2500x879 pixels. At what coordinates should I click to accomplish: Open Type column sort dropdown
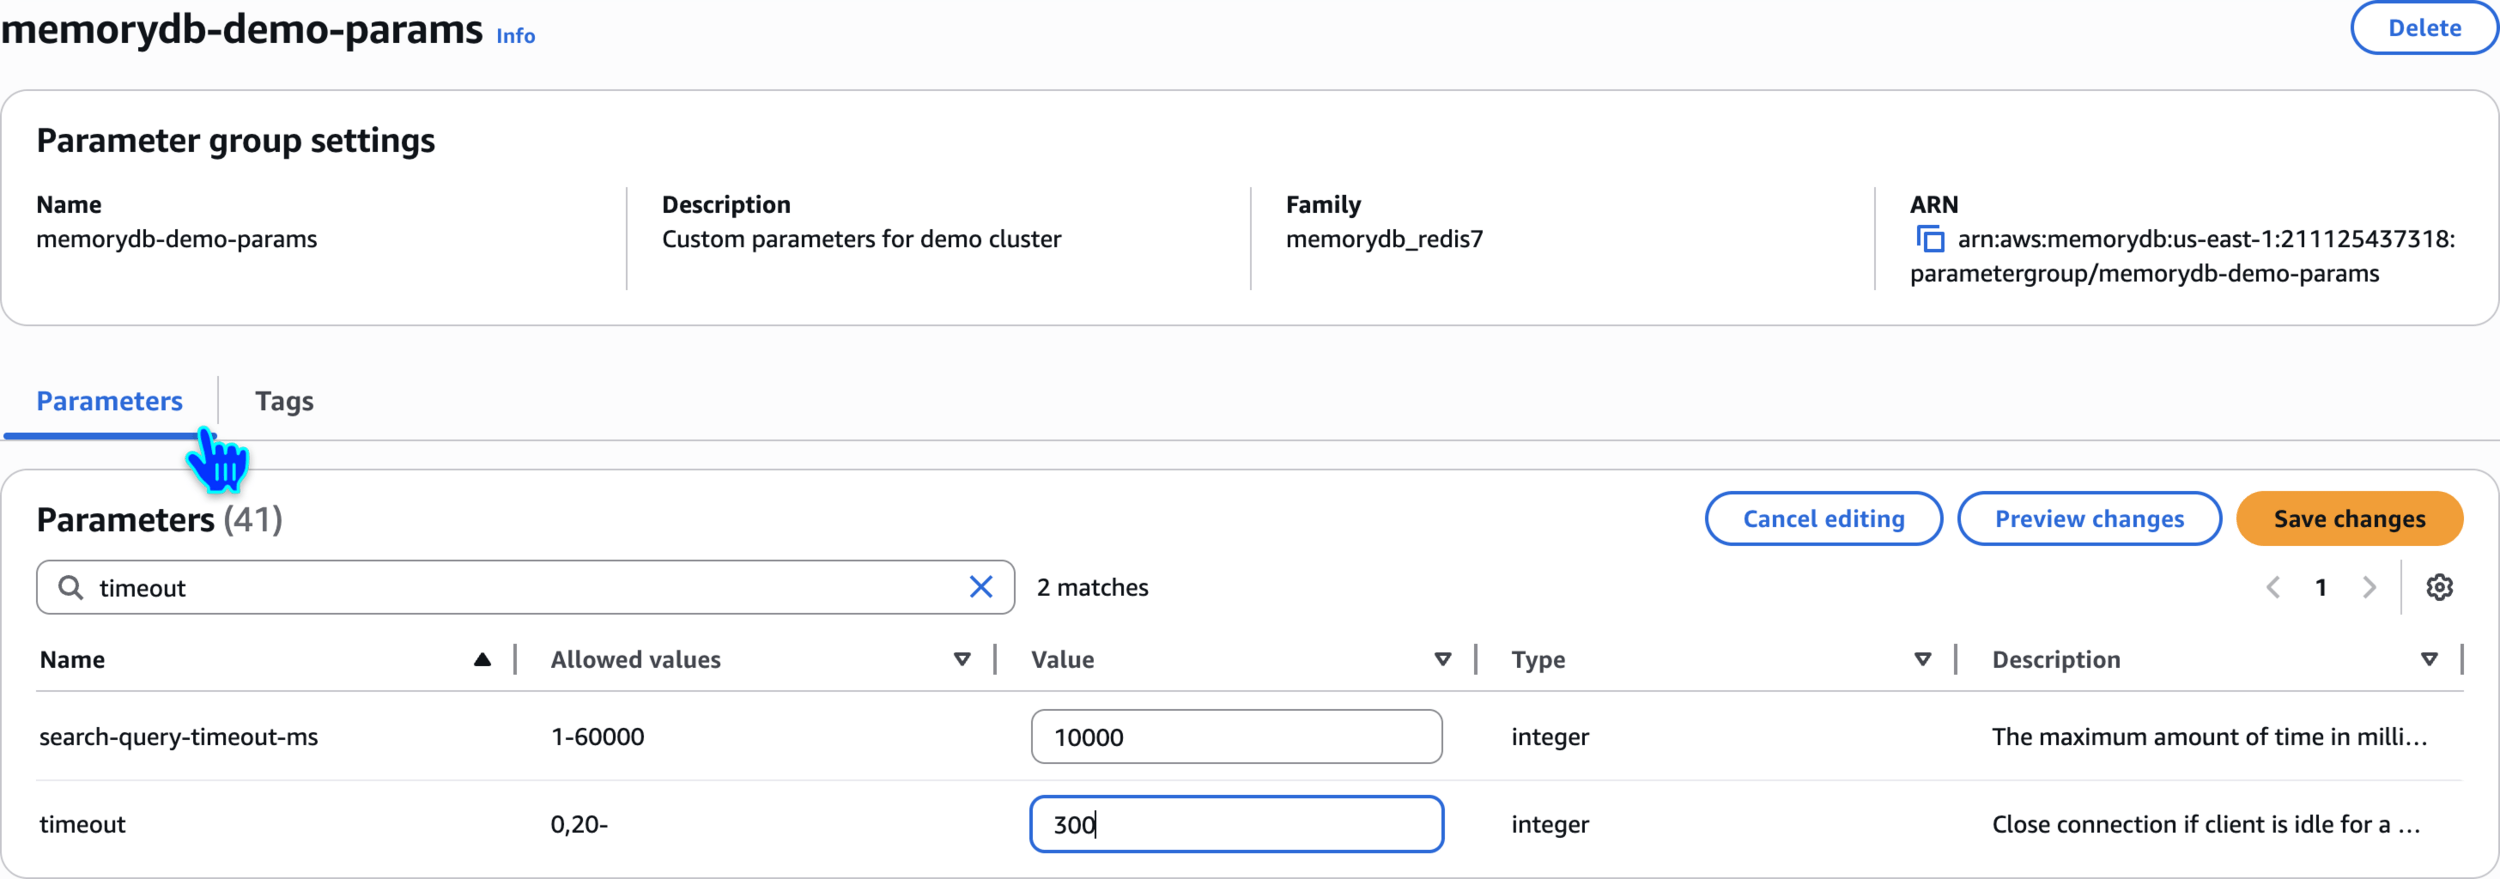click(1922, 659)
